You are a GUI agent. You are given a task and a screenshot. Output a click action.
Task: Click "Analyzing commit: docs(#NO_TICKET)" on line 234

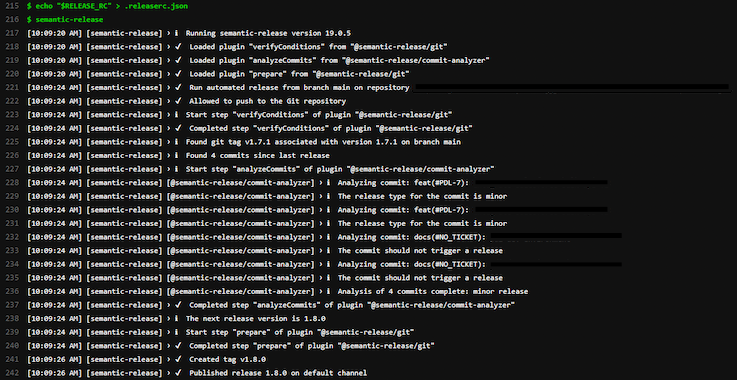click(411, 264)
